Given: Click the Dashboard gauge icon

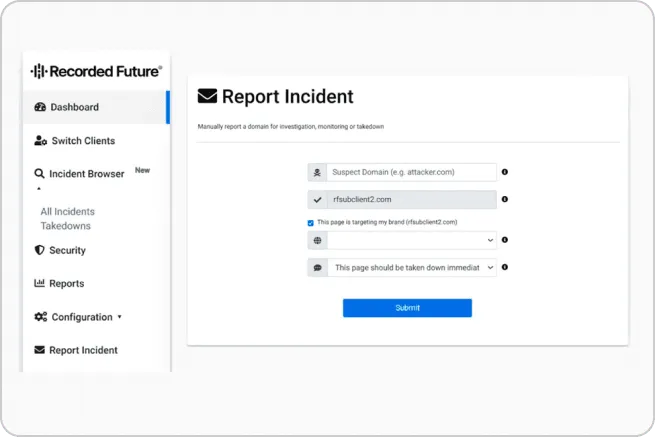Looking at the screenshot, I should point(40,107).
